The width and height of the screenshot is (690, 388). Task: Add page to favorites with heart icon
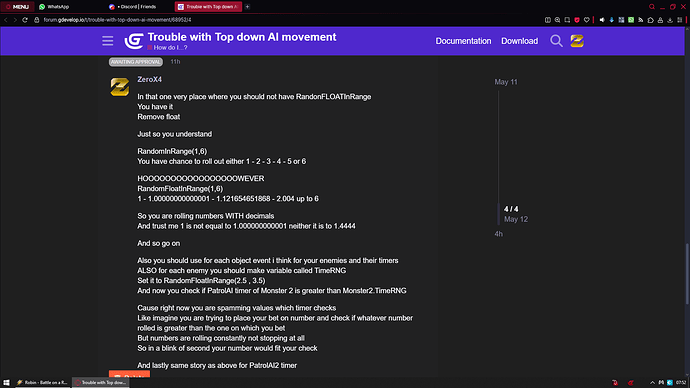pyautogui.click(x=587, y=20)
